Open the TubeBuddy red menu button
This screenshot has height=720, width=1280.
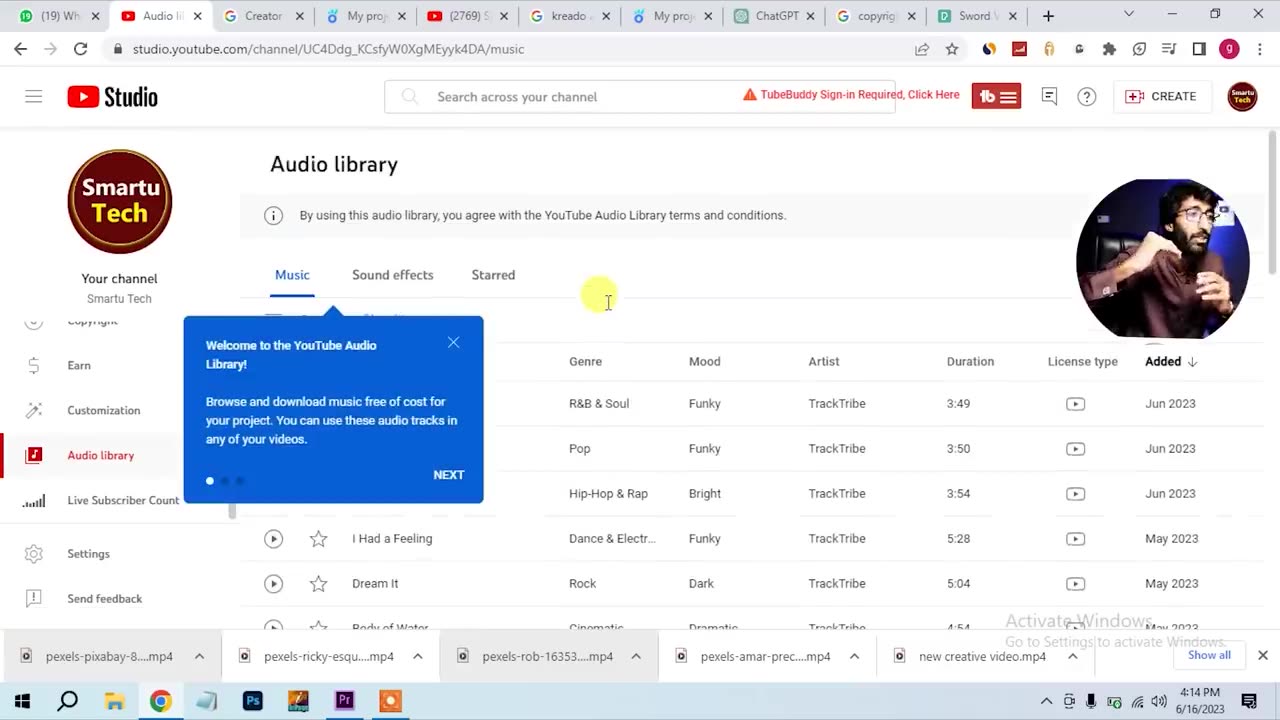point(996,96)
